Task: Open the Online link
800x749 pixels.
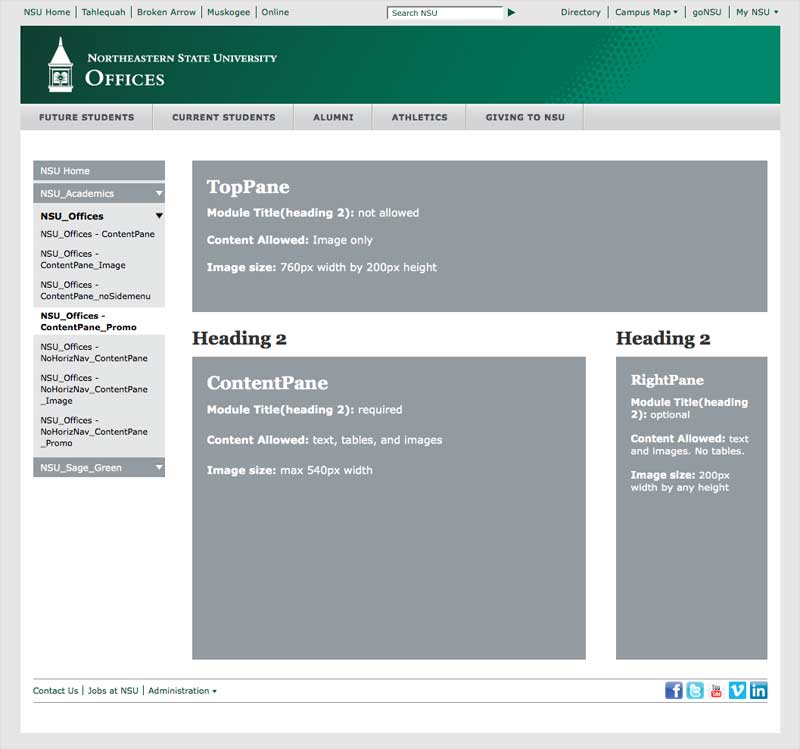Action: coord(275,12)
